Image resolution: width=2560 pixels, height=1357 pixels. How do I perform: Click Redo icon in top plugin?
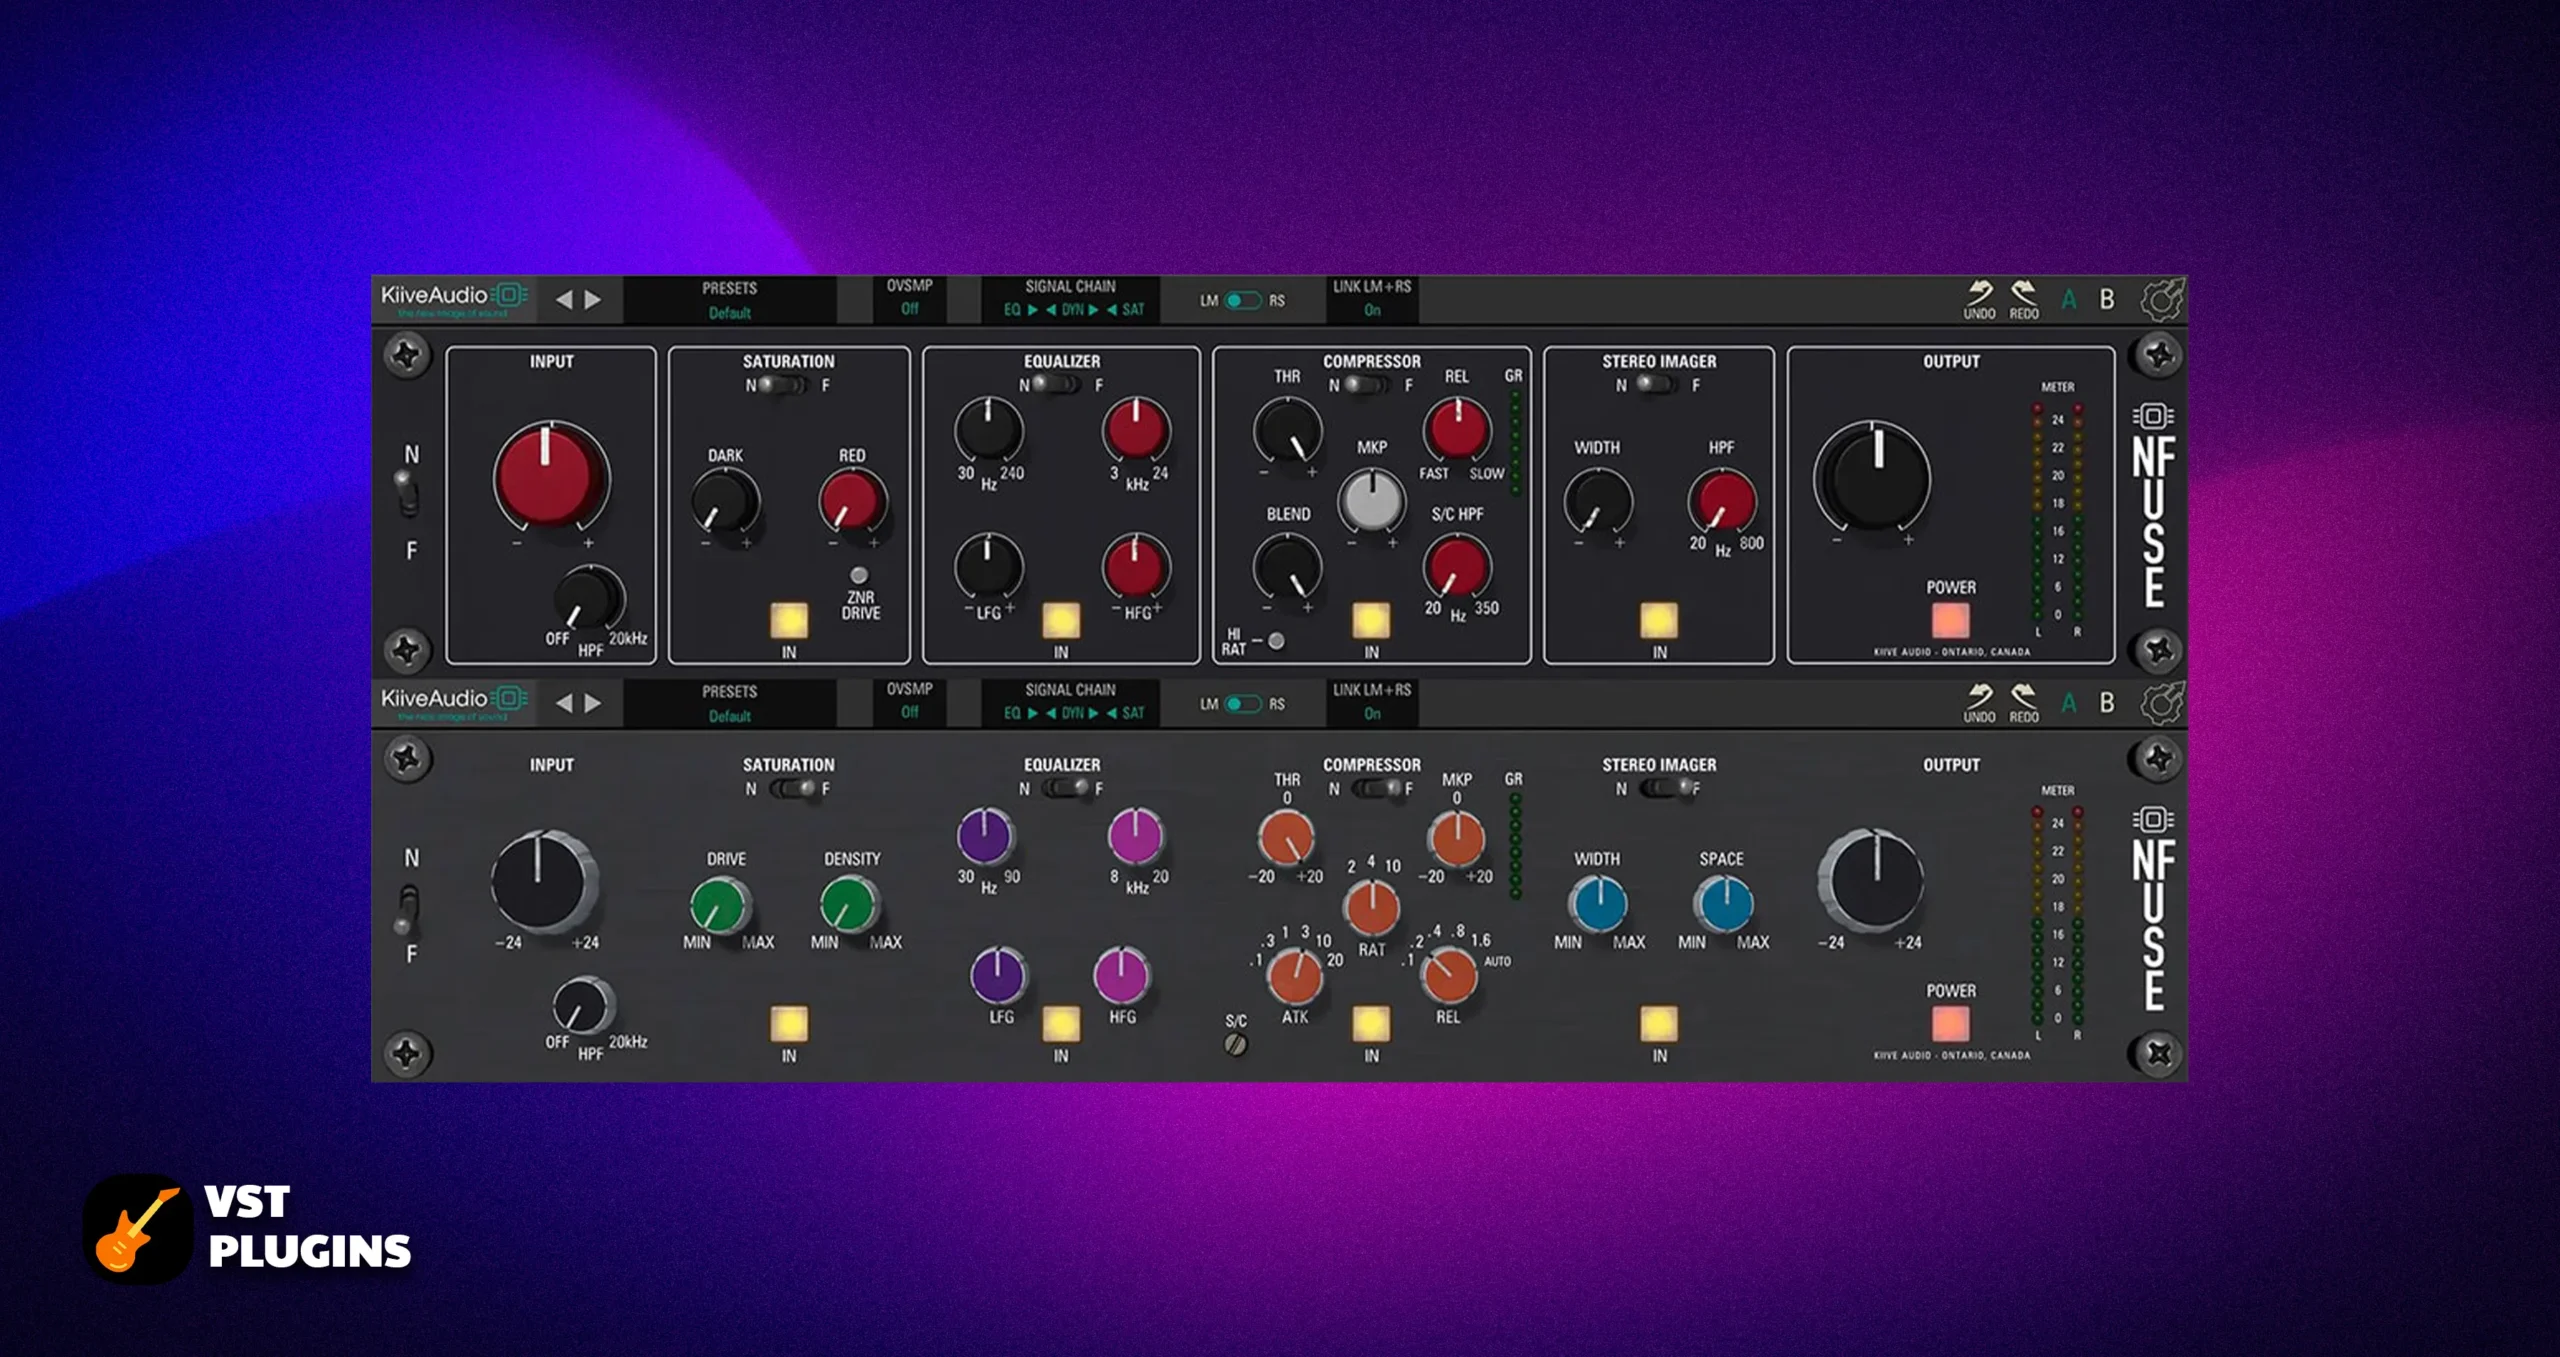(x=2024, y=299)
